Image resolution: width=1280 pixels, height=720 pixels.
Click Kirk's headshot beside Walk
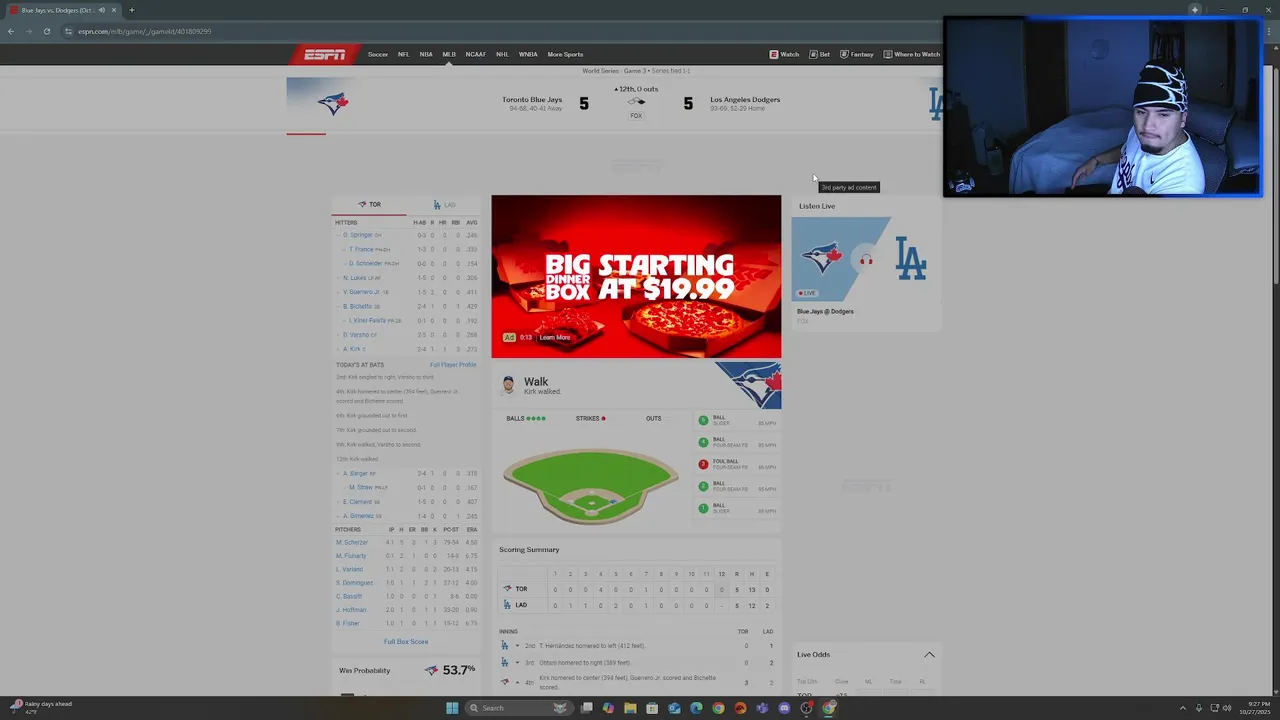(x=508, y=385)
